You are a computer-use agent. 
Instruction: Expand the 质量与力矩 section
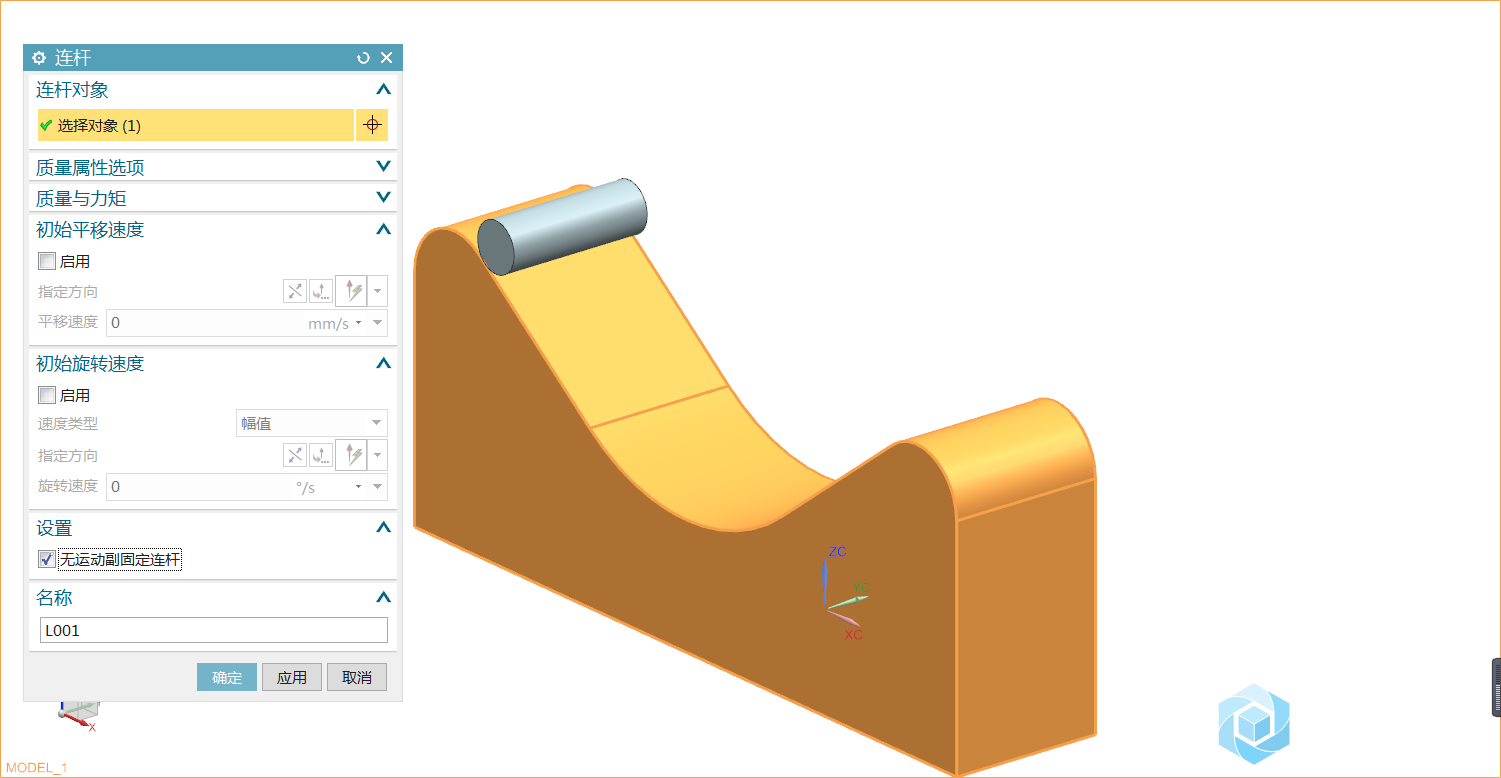pyautogui.click(x=383, y=198)
